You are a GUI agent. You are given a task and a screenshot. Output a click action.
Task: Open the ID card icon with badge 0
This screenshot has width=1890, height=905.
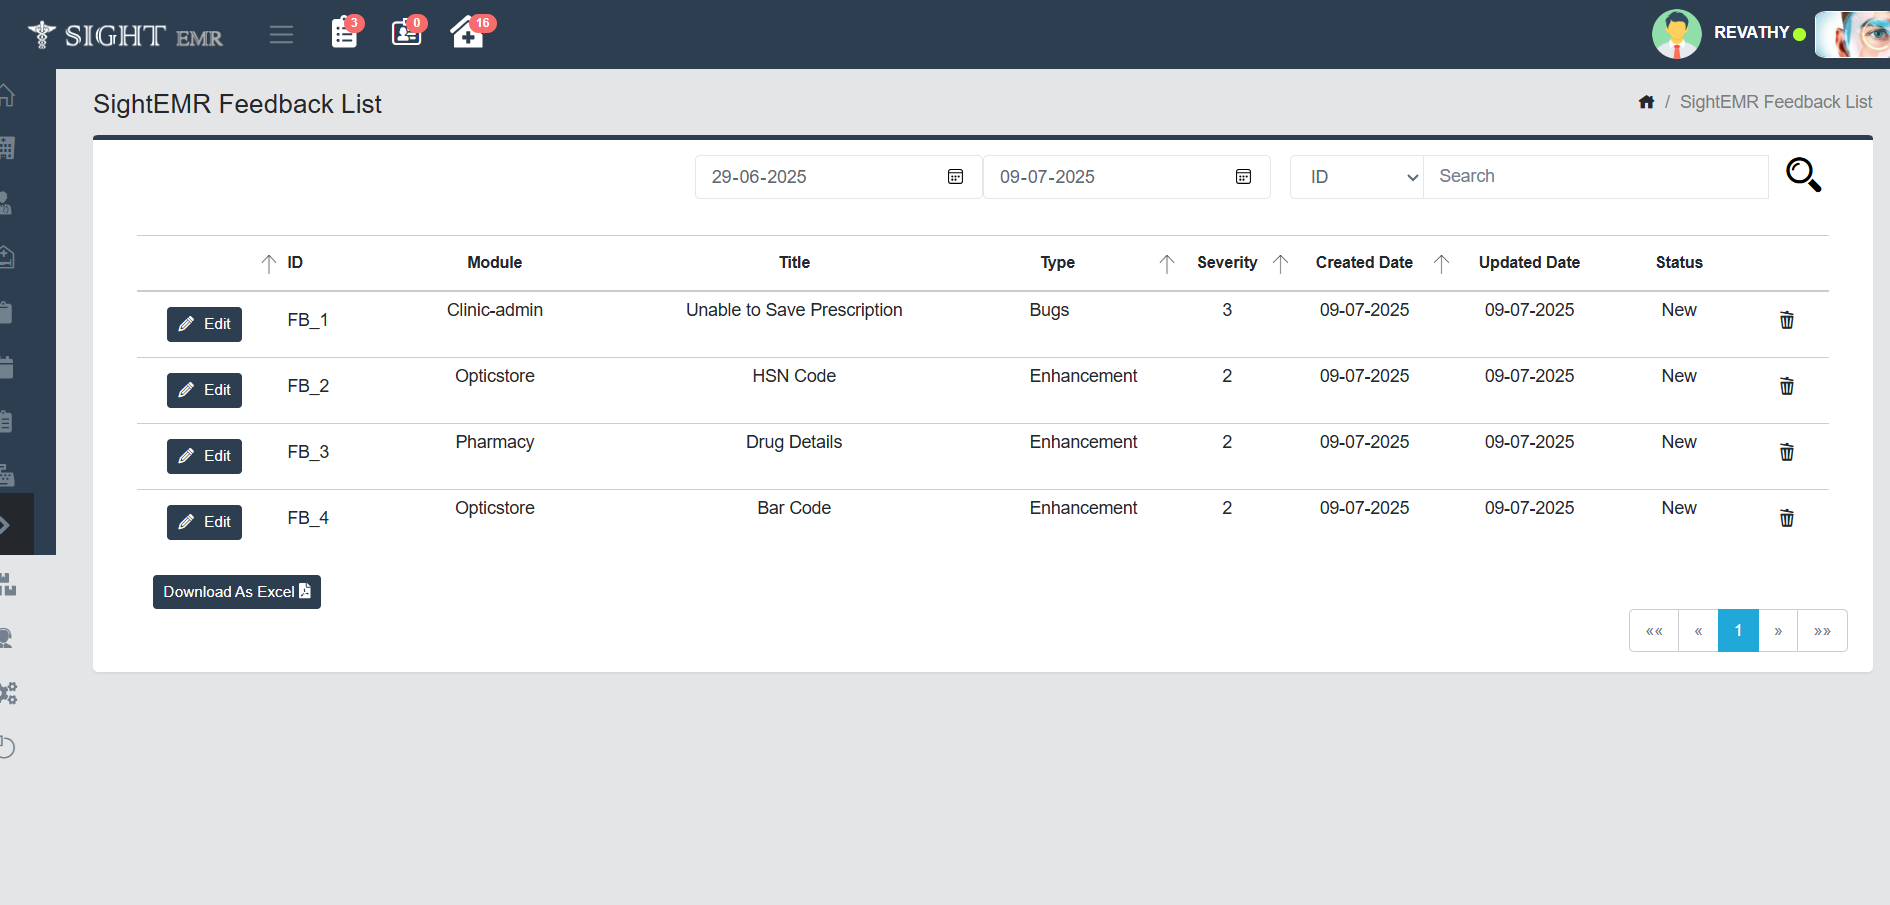point(406,33)
